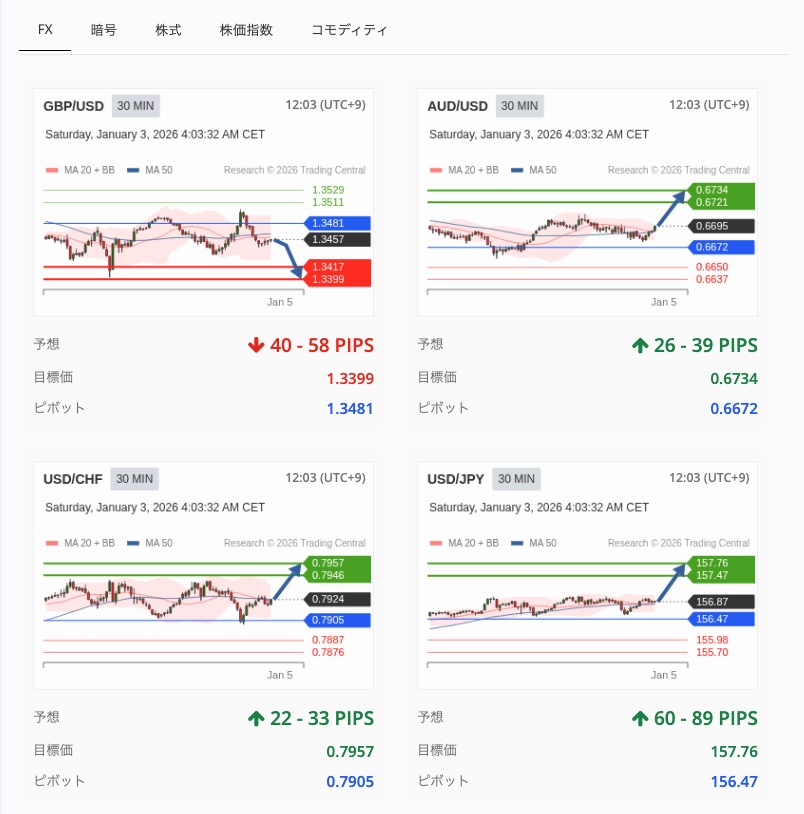Click the AUD/USD target price 0.6734

pos(733,379)
